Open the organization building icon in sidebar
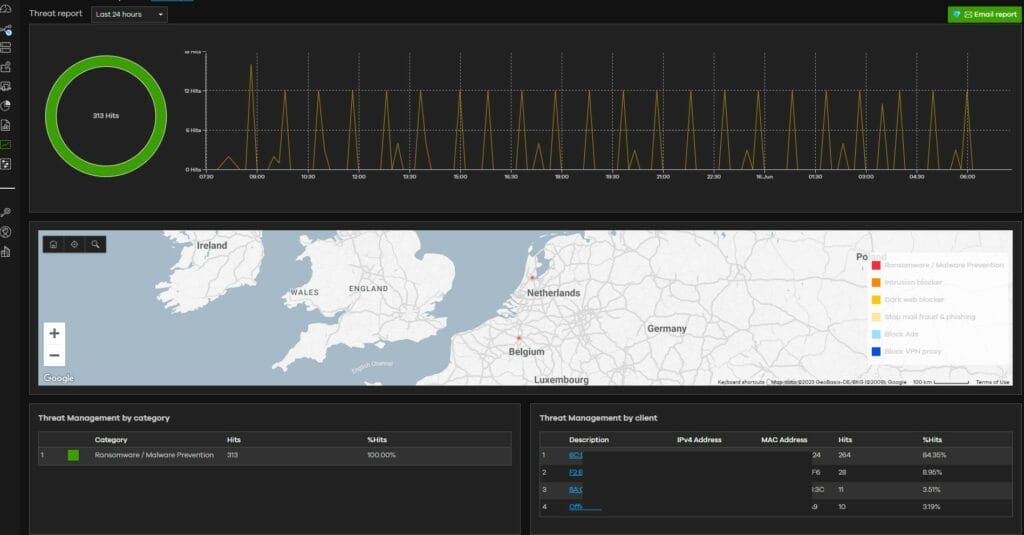The height and width of the screenshot is (535, 1024). [x=6, y=252]
